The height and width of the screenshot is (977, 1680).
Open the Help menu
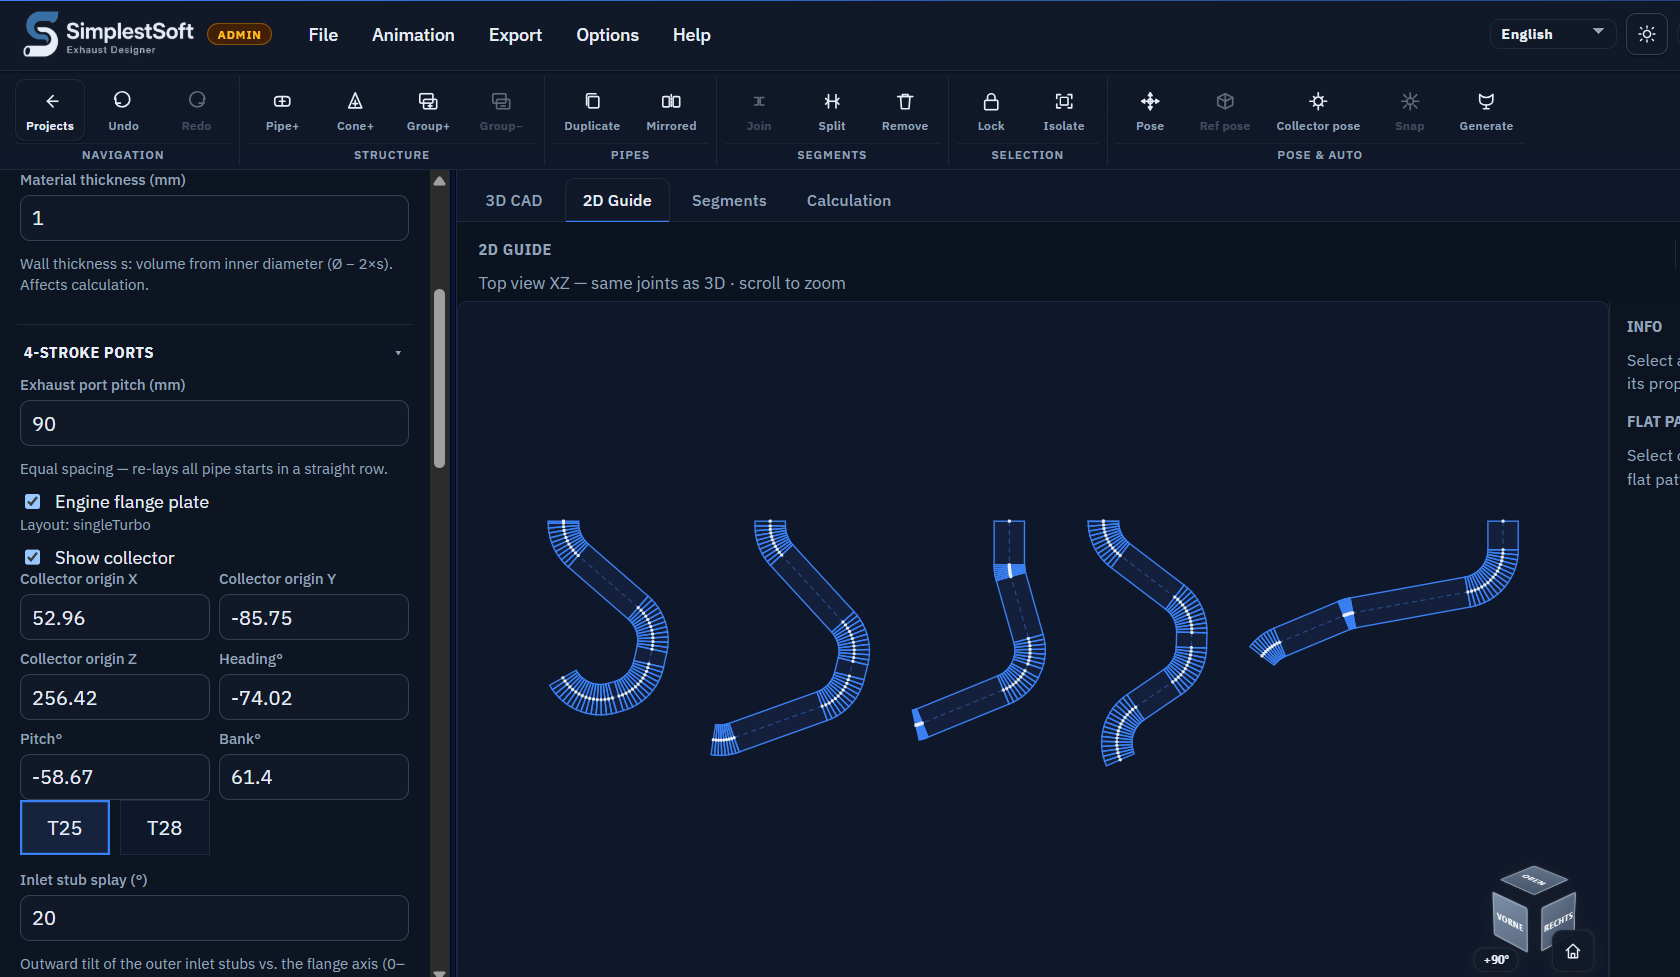tap(691, 35)
